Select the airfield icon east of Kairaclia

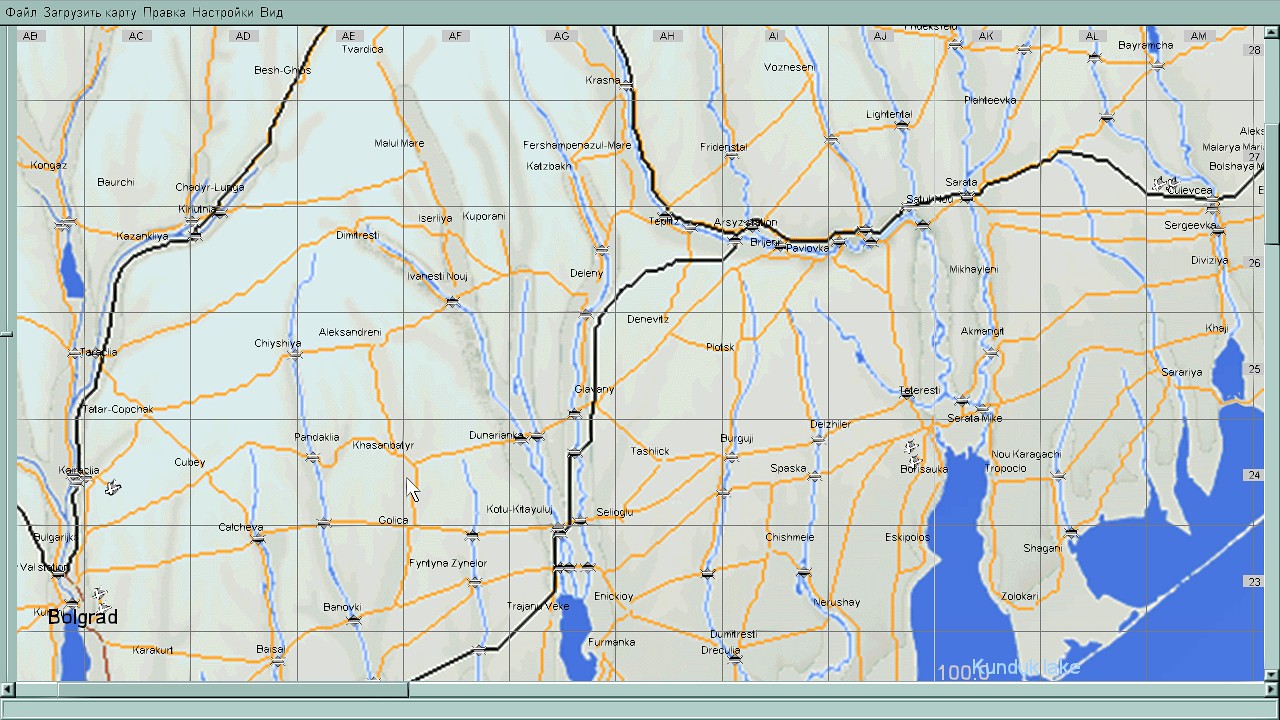tap(113, 487)
